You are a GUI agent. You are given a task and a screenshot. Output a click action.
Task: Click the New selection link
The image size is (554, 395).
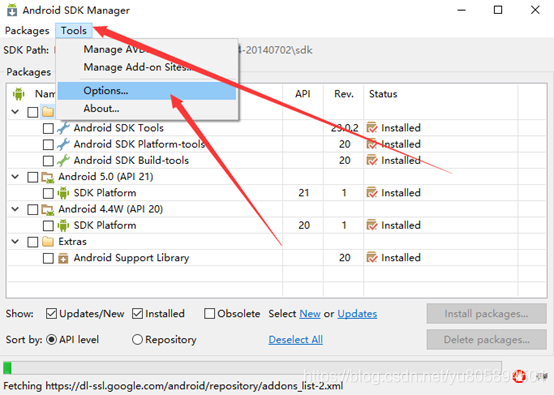click(310, 314)
